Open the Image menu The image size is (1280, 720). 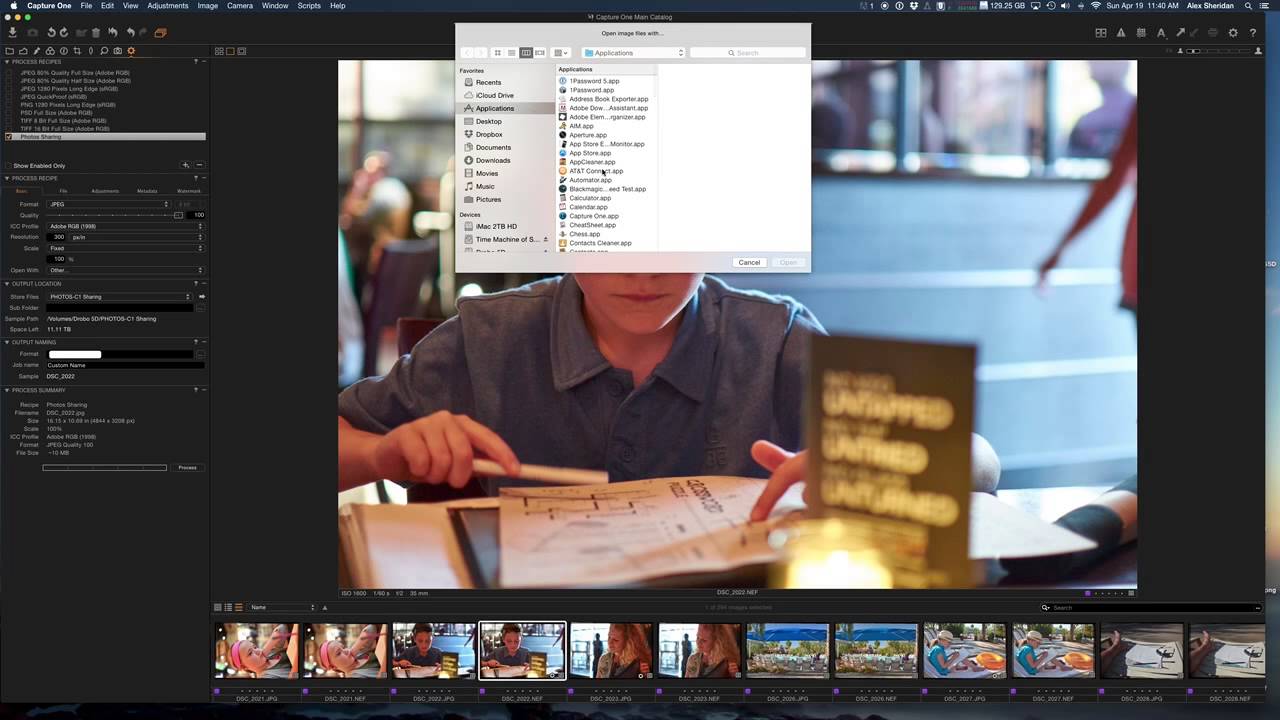(208, 6)
